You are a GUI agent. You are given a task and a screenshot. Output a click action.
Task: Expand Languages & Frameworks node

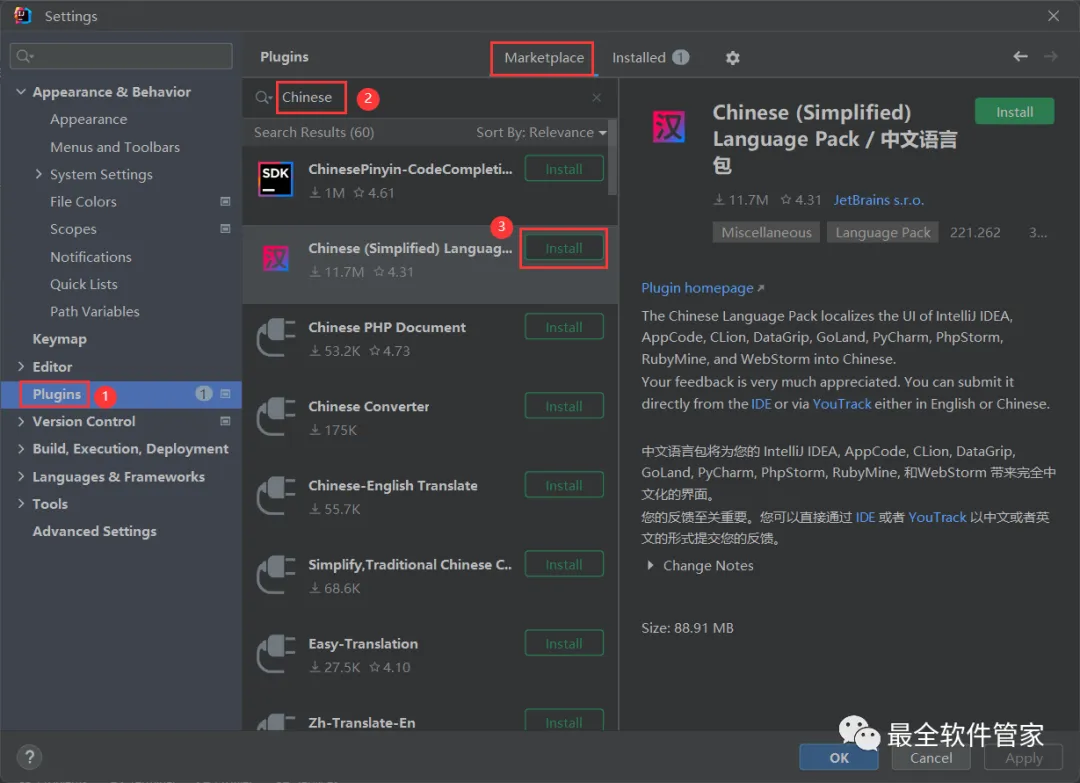[x=21, y=476]
